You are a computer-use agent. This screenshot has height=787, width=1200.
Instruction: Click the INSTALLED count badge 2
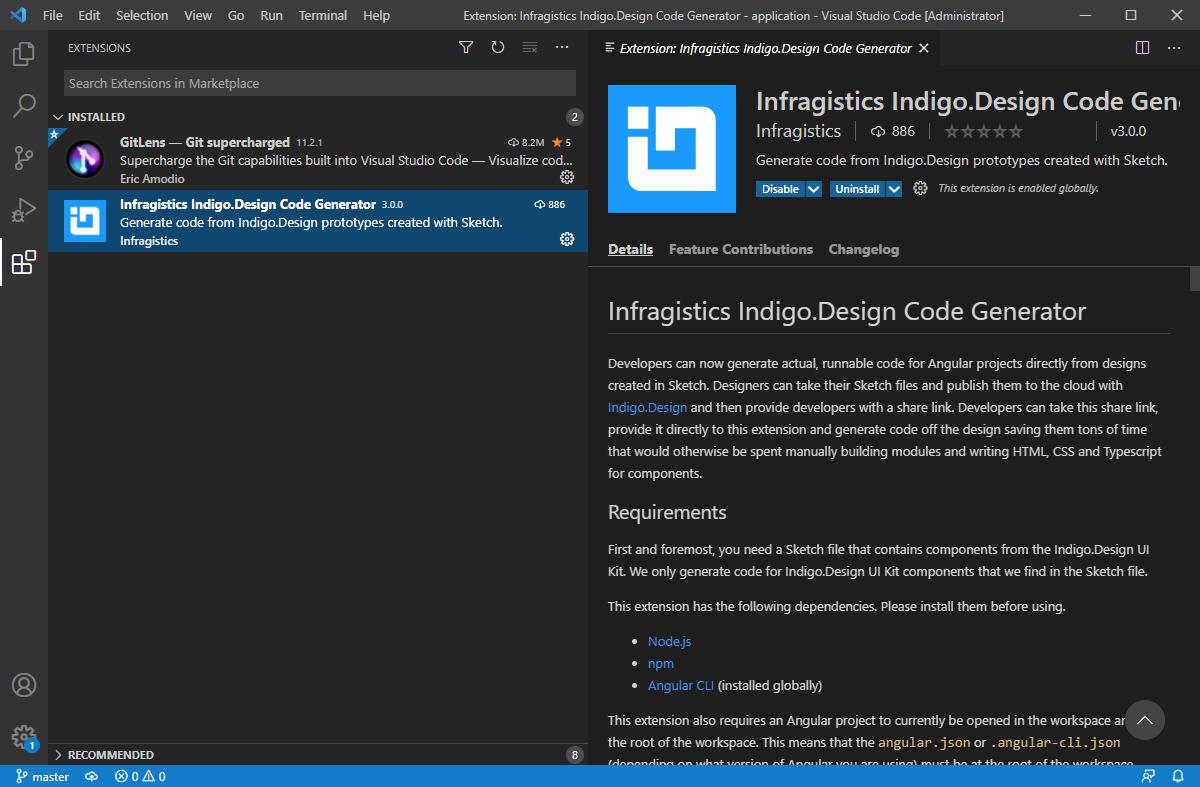coord(574,117)
